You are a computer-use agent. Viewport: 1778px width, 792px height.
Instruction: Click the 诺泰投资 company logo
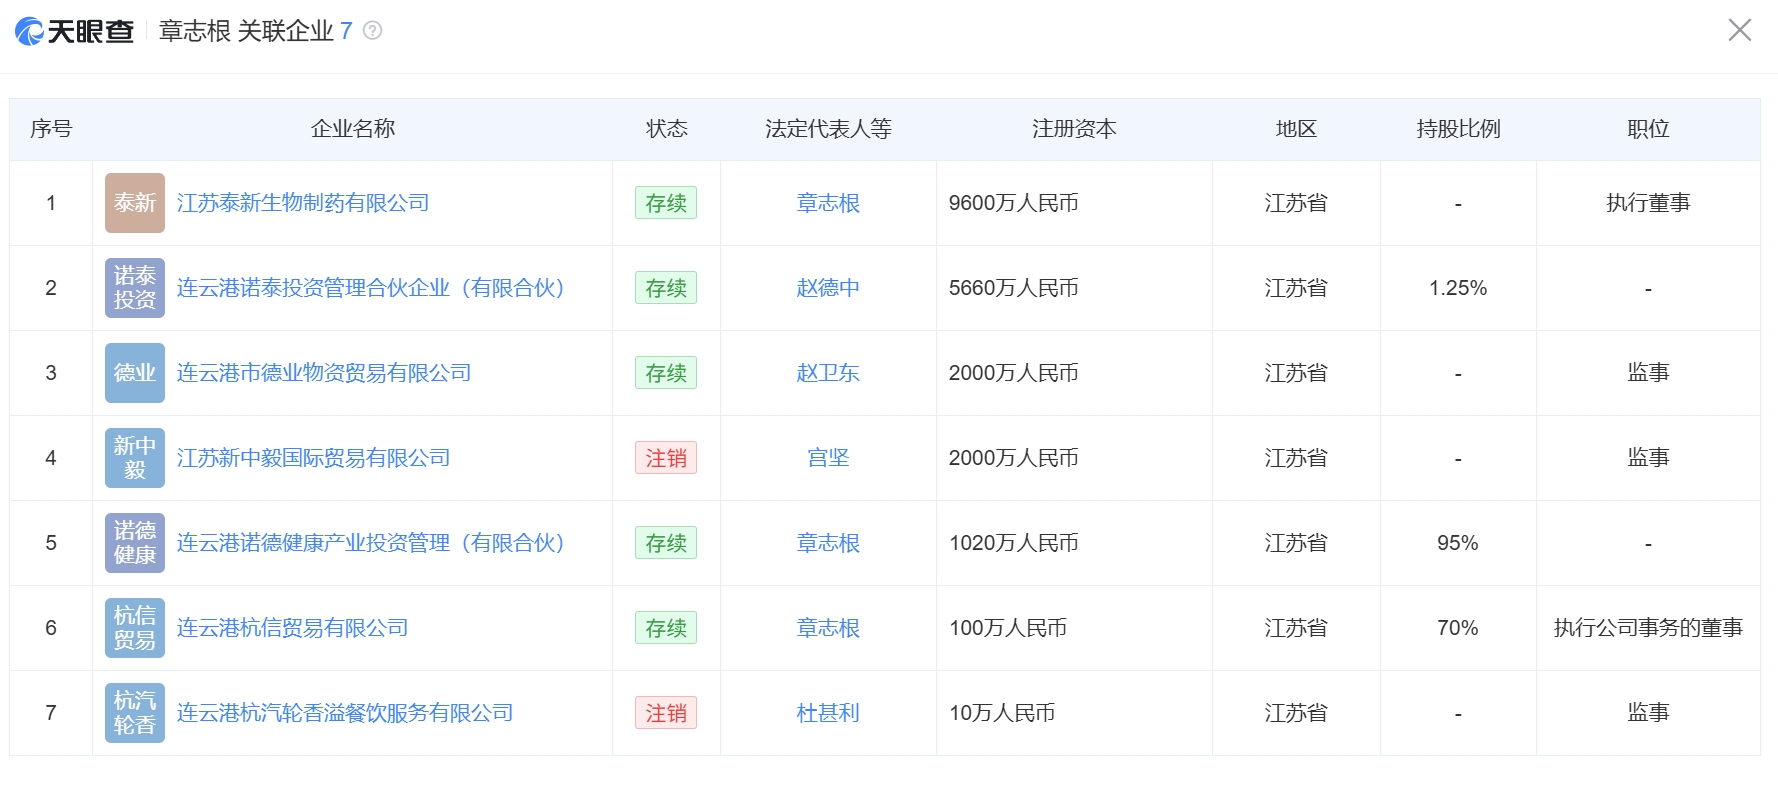click(135, 288)
